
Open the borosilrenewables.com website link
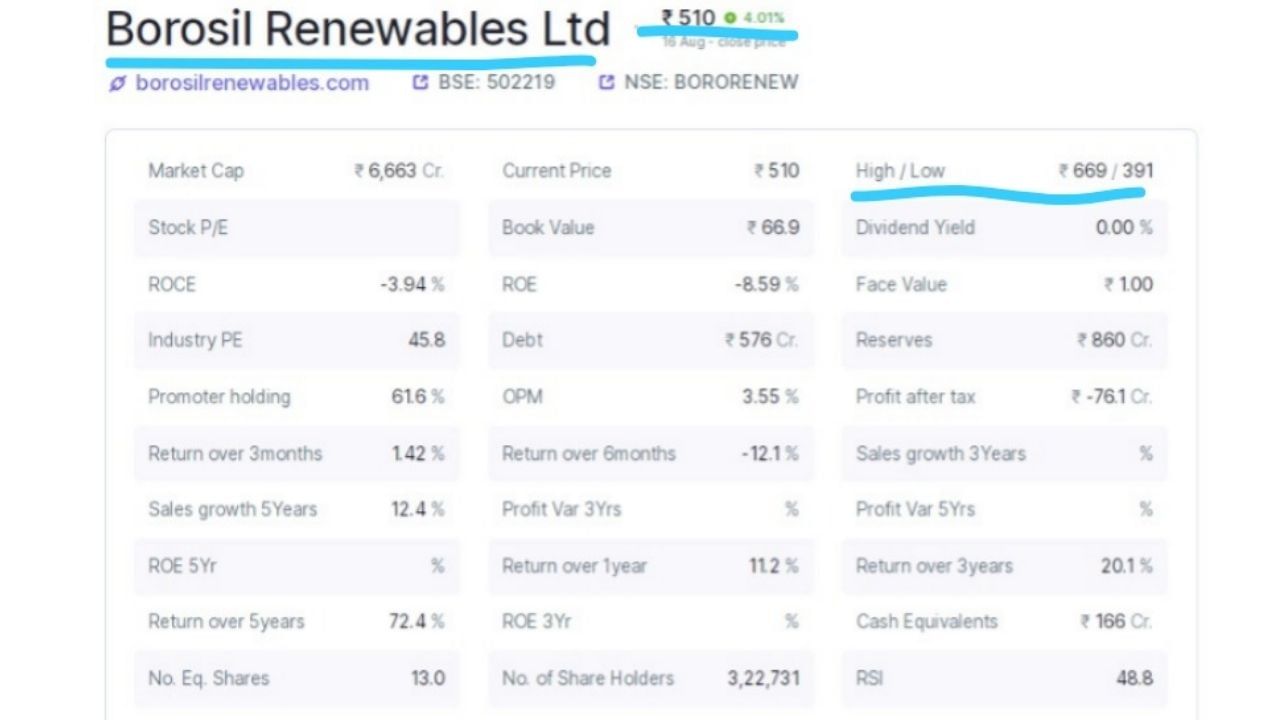pos(252,83)
